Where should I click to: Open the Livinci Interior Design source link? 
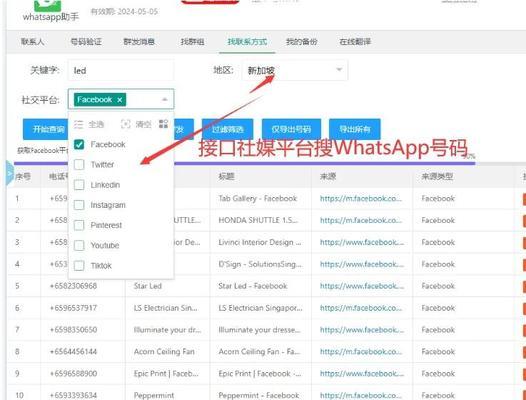(362, 242)
